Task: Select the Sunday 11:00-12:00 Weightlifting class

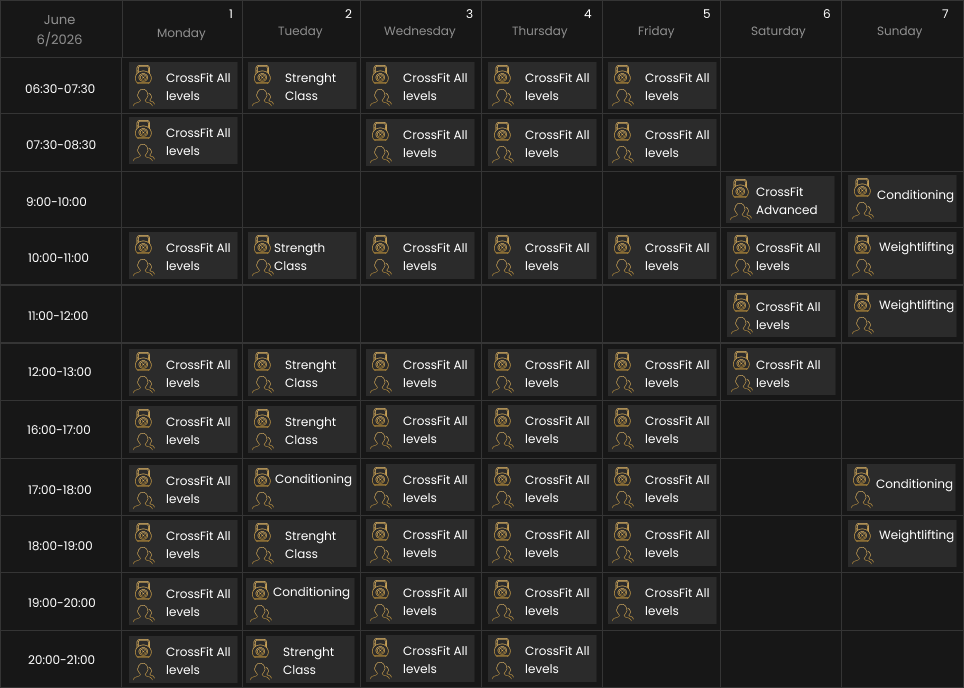Action: 902,314
